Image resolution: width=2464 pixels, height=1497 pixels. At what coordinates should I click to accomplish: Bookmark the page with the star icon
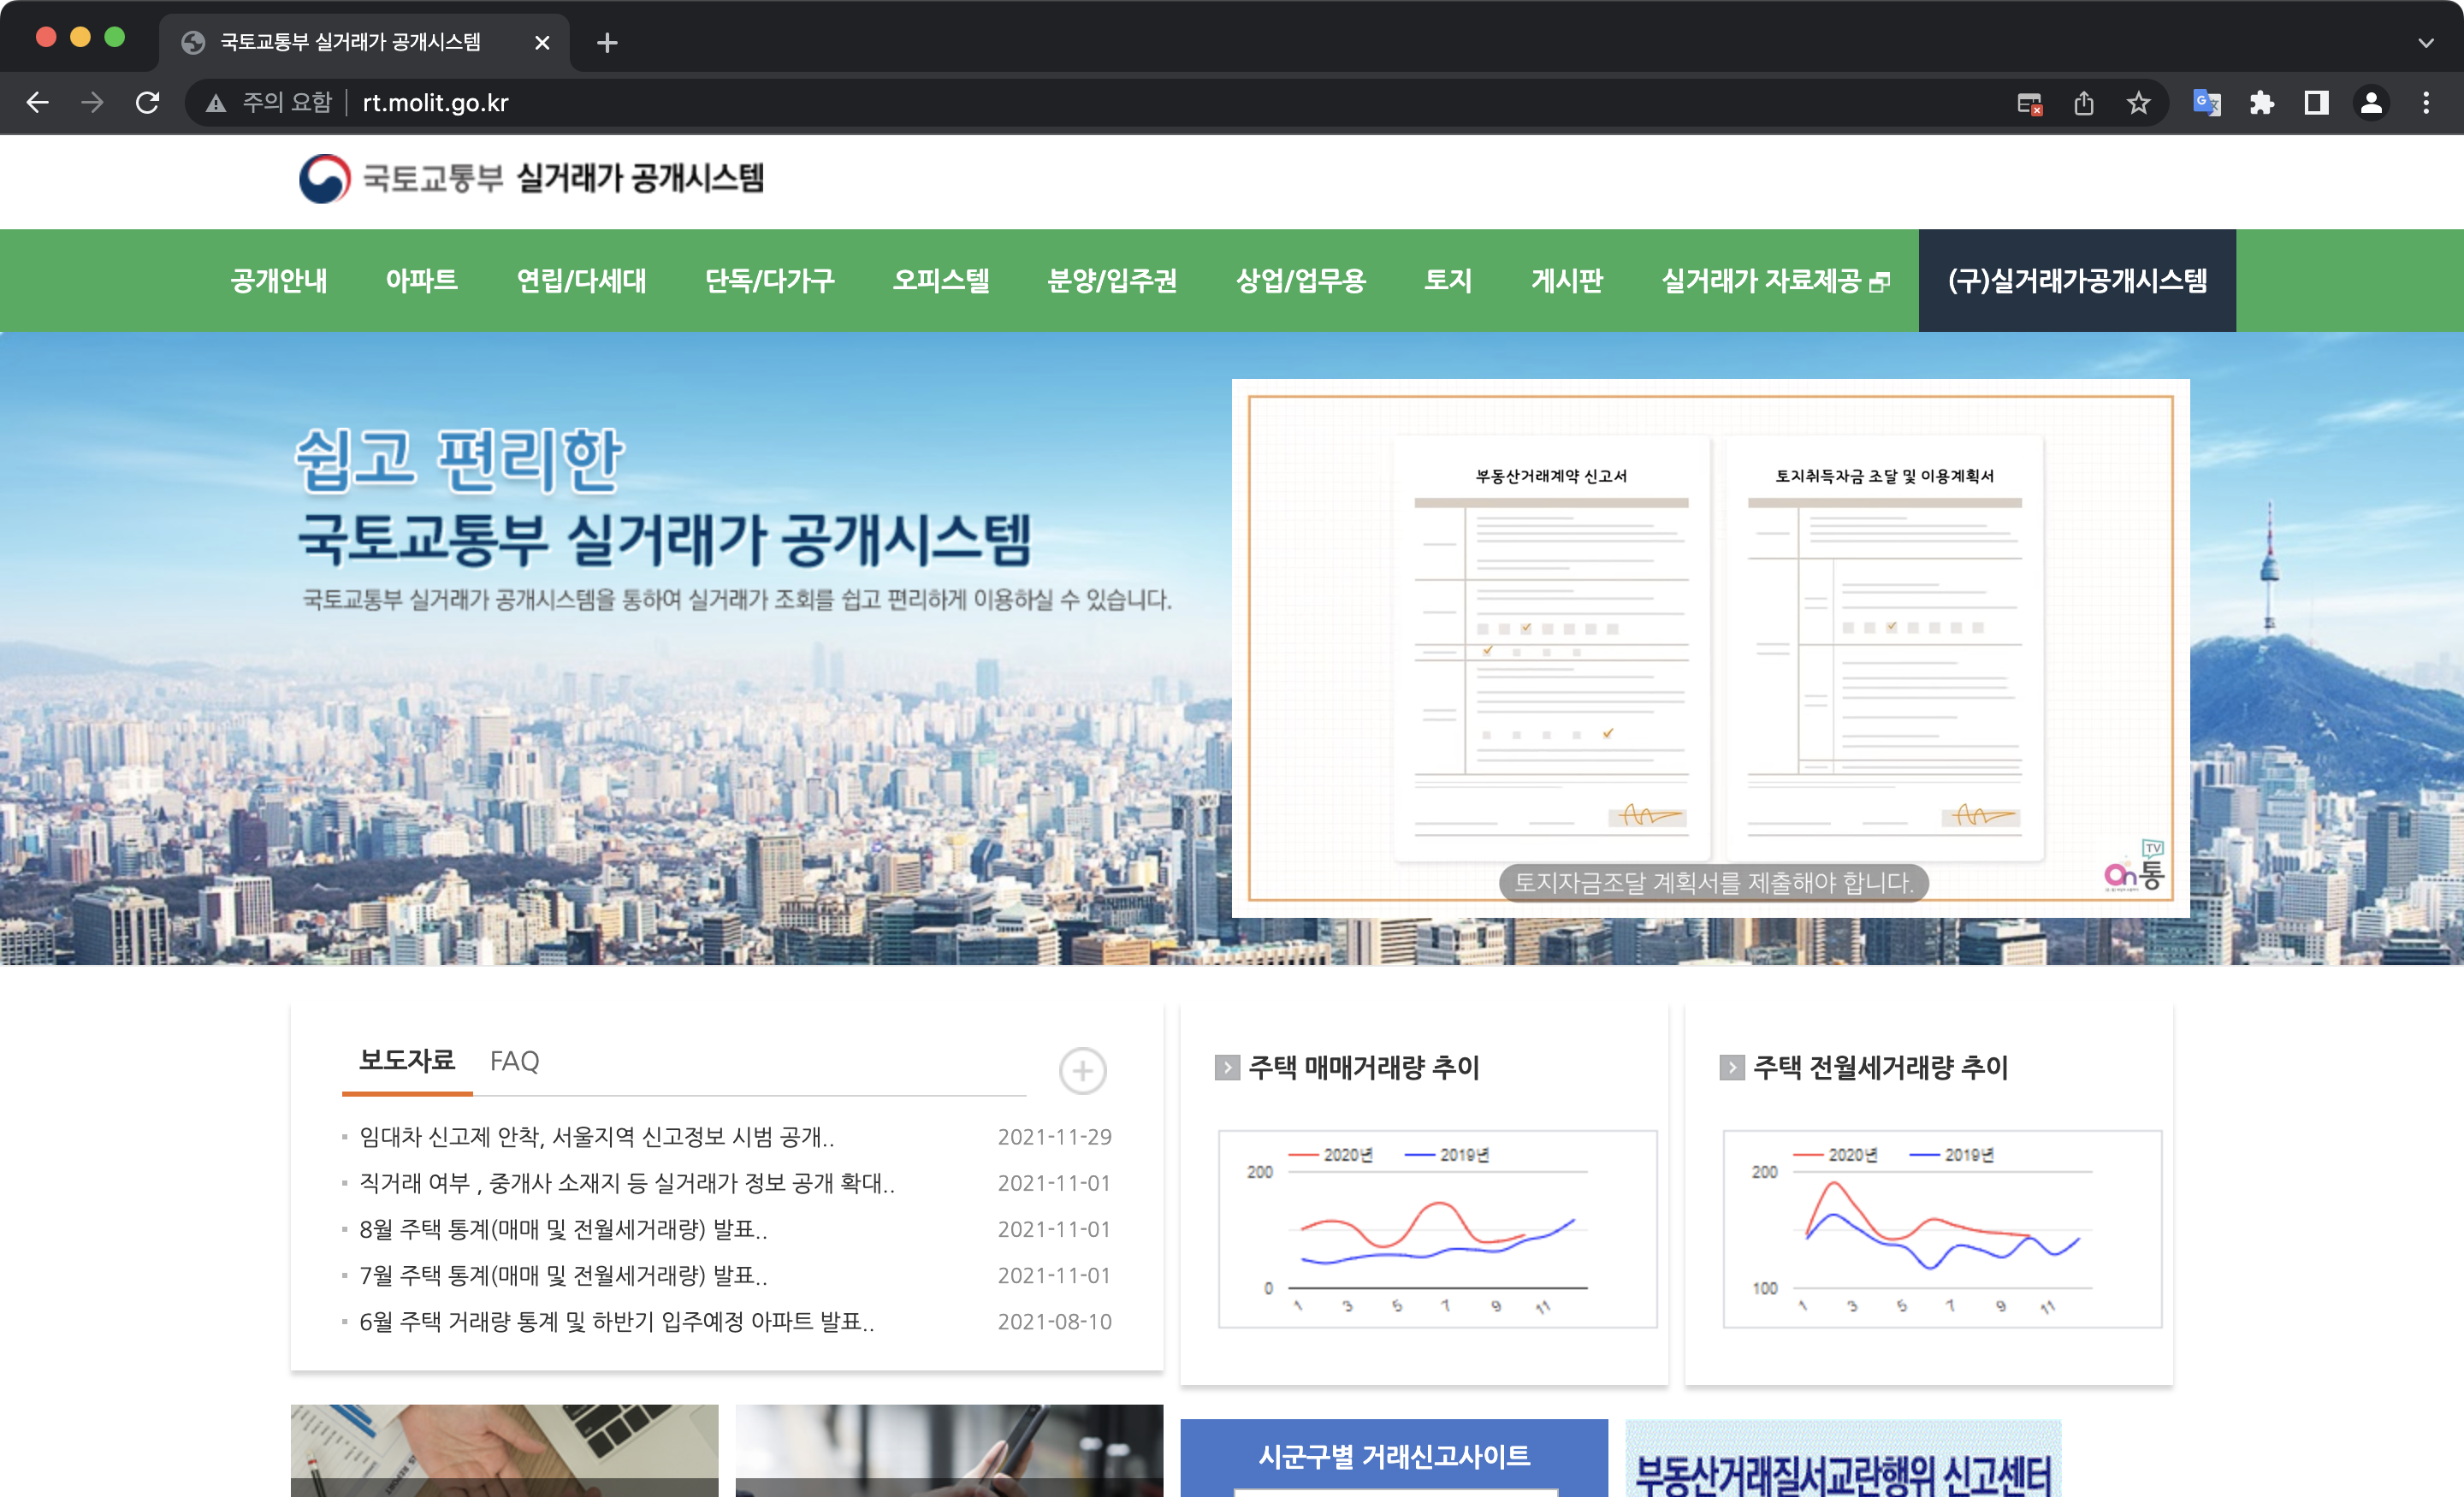(x=2140, y=102)
